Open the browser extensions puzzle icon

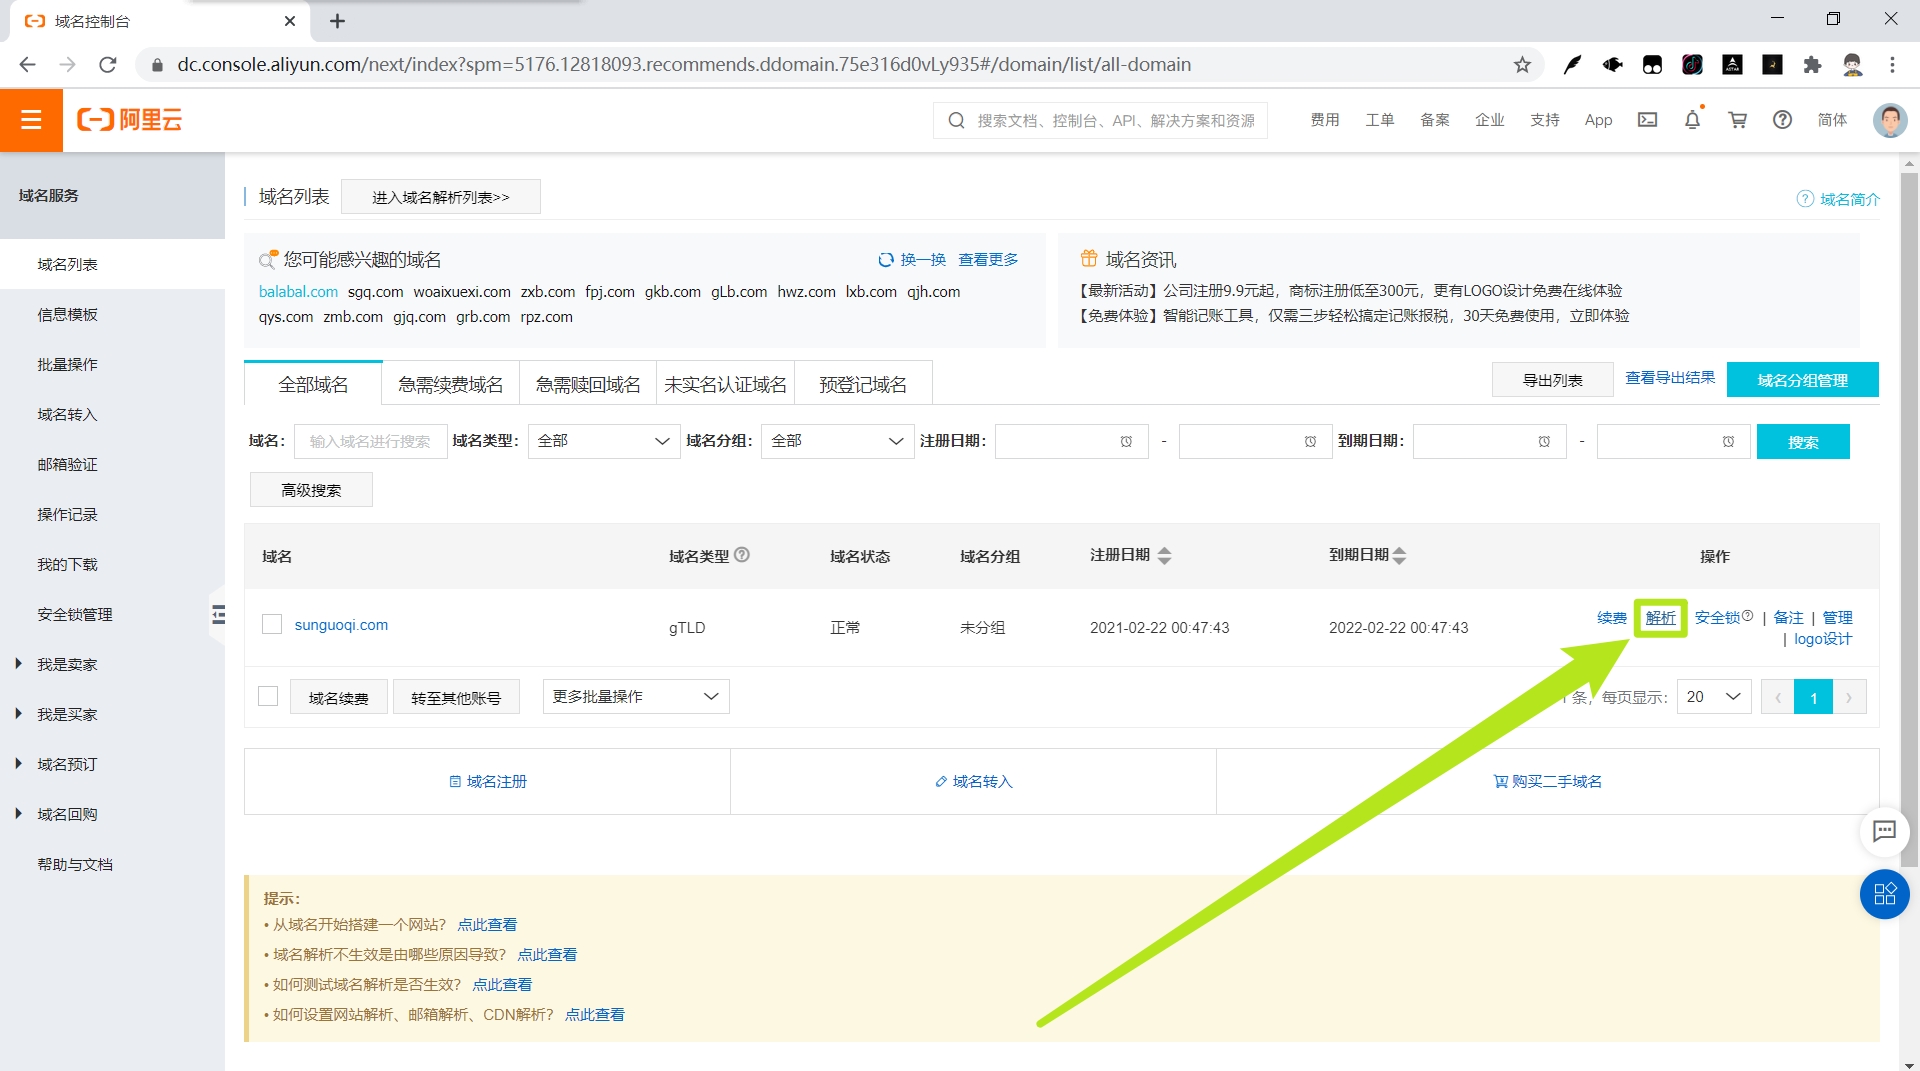(x=1813, y=64)
